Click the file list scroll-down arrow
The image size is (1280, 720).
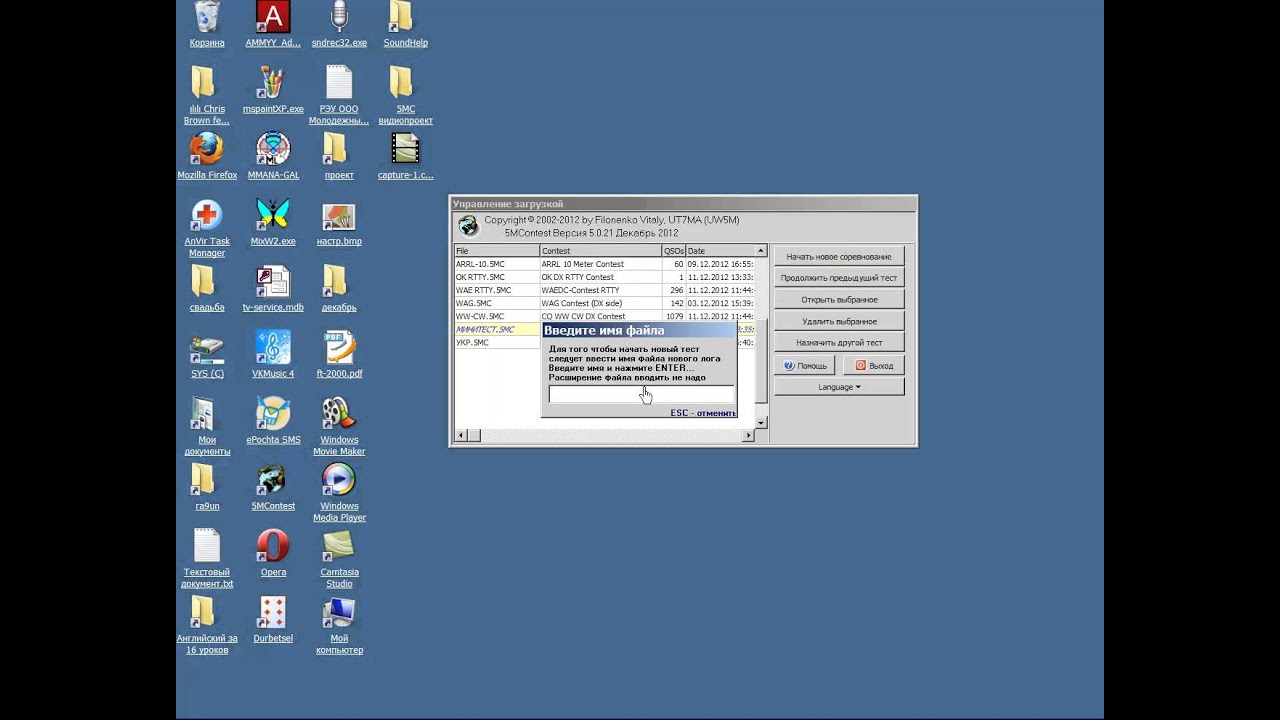(x=761, y=423)
